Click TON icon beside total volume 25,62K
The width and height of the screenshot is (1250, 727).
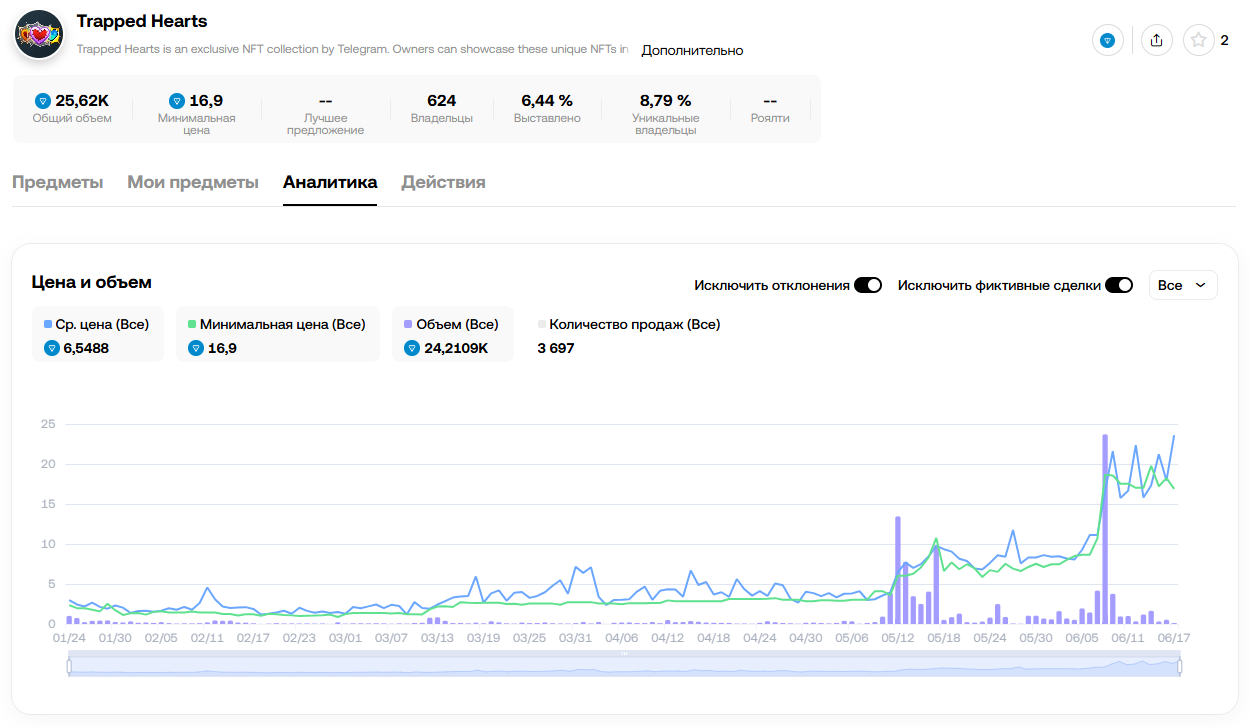tap(43, 101)
